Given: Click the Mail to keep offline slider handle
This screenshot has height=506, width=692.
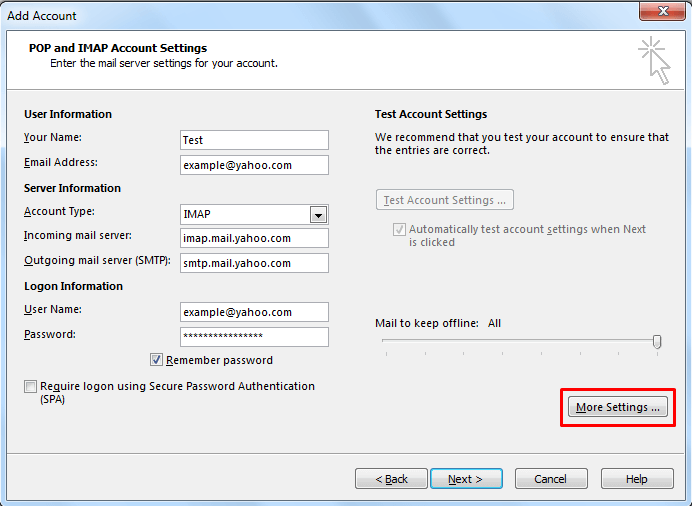Looking at the screenshot, I should (x=657, y=342).
